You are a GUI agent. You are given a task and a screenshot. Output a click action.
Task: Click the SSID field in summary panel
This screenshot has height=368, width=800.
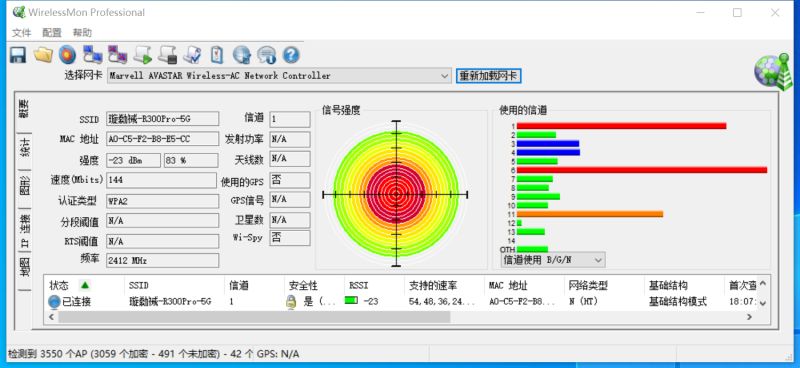[163, 119]
